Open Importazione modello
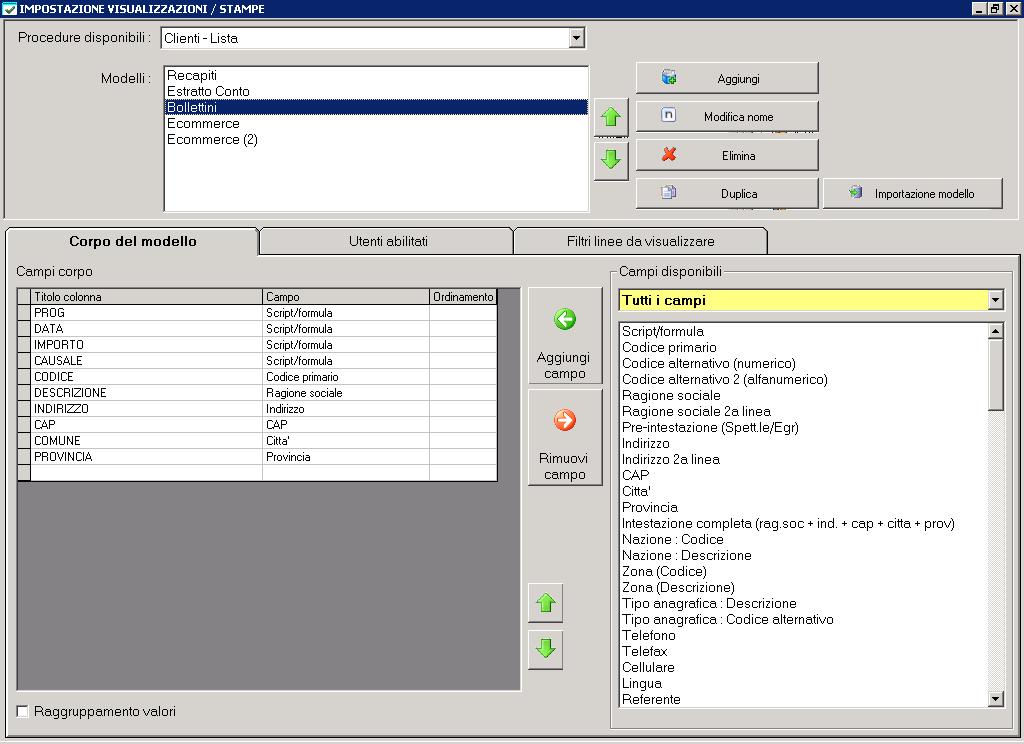 [912, 194]
